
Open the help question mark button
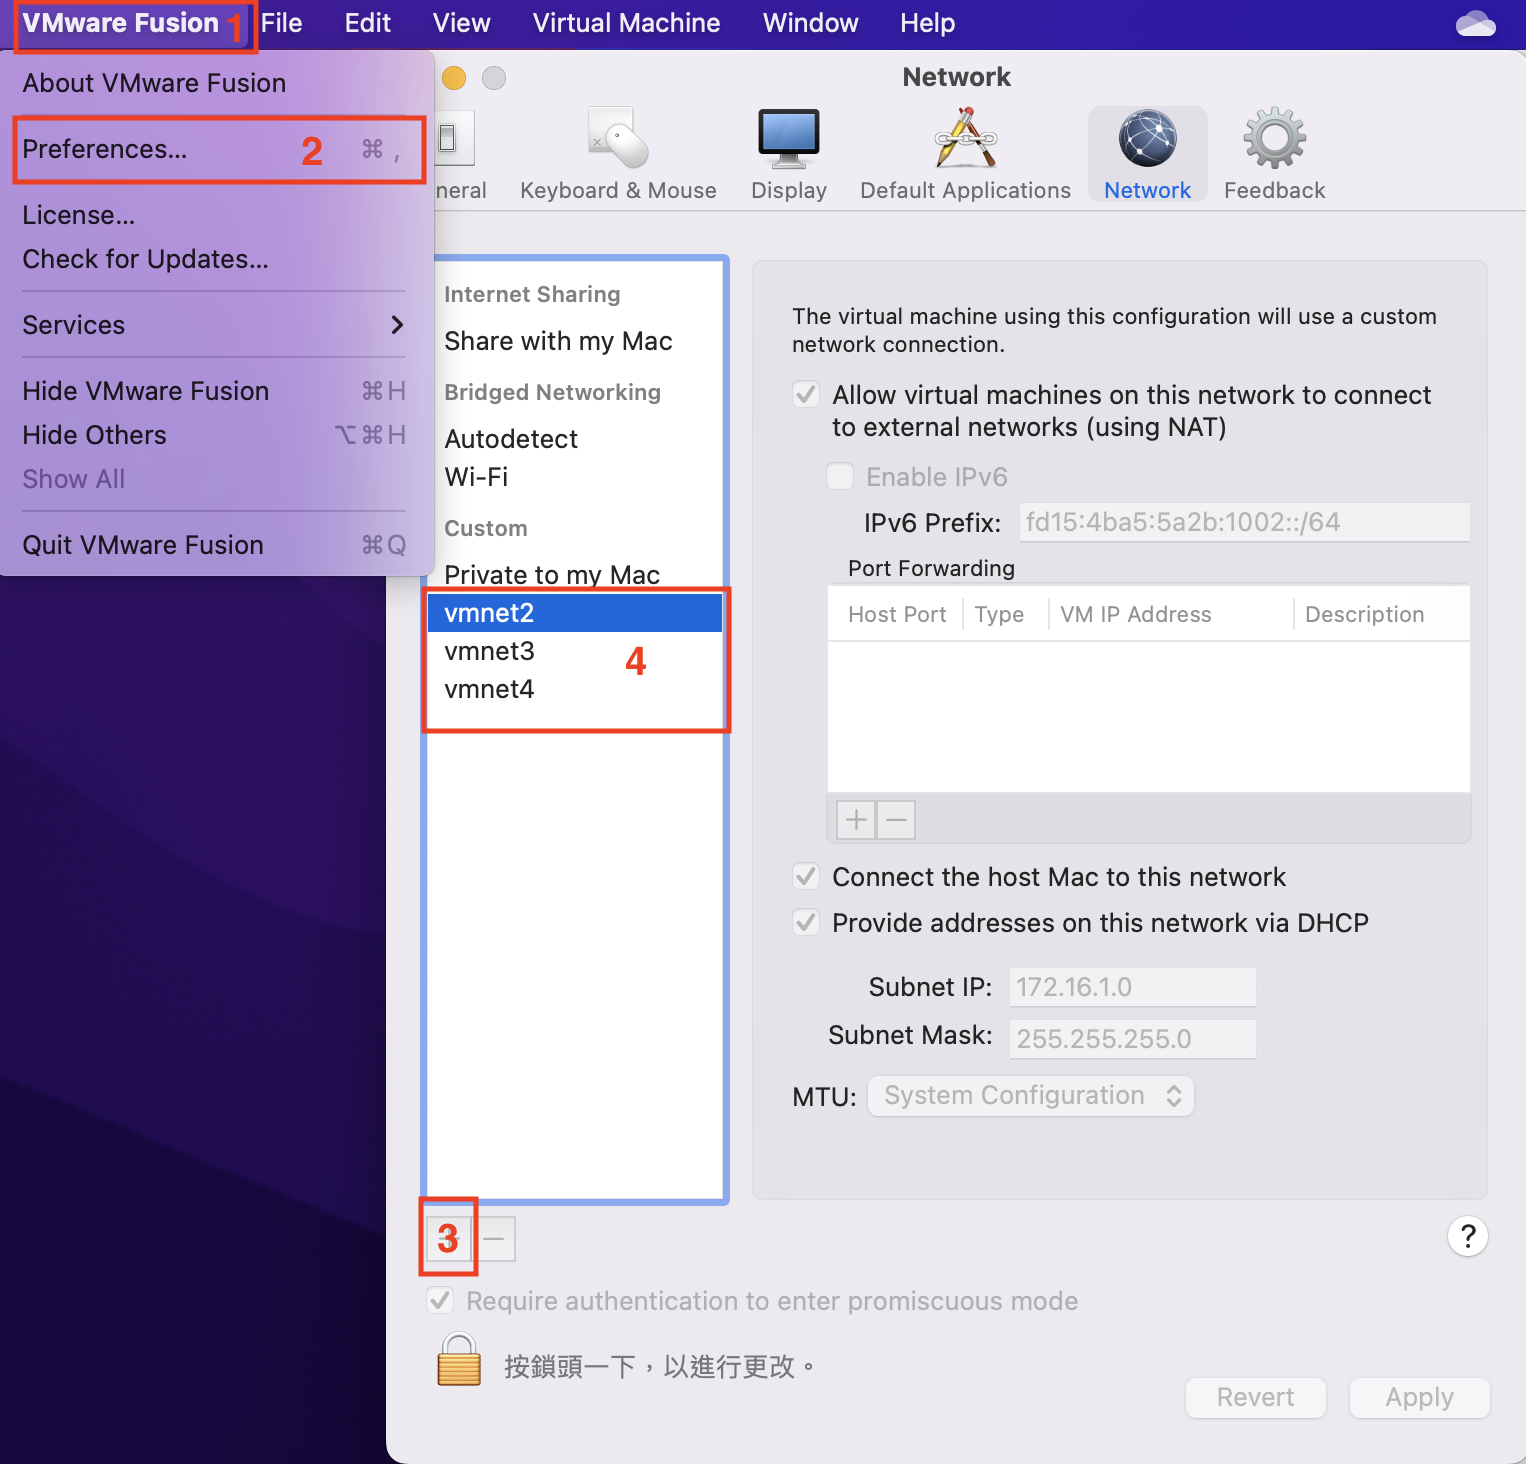1467,1236
